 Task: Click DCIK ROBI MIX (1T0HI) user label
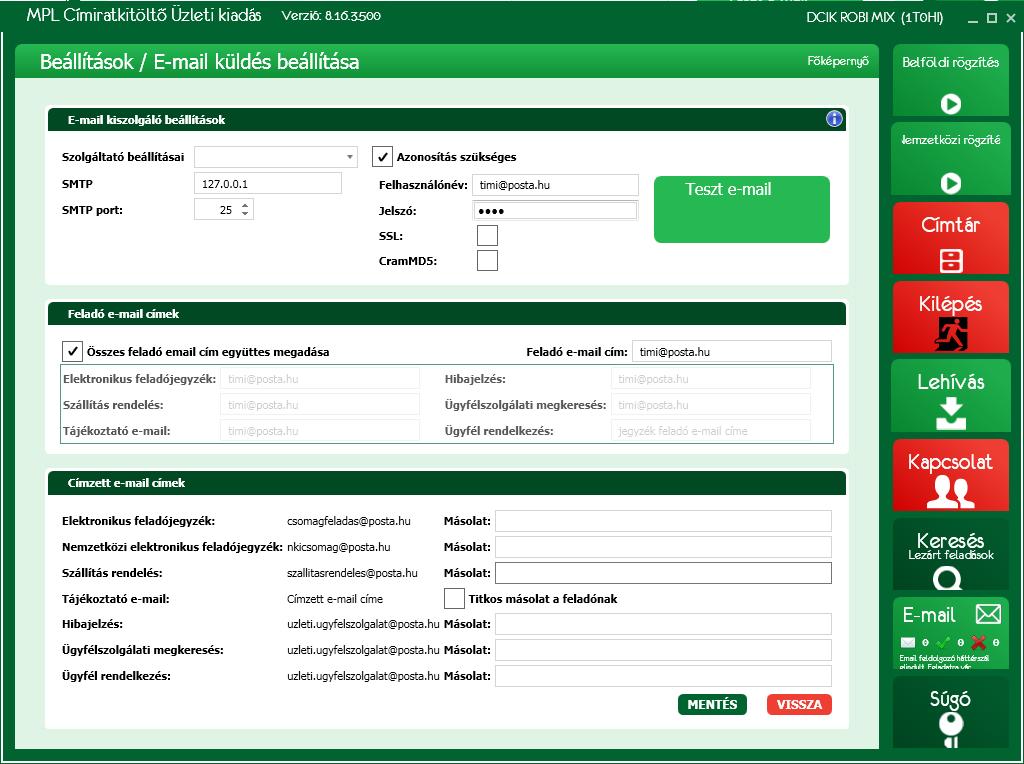click(x=874, y=18)
